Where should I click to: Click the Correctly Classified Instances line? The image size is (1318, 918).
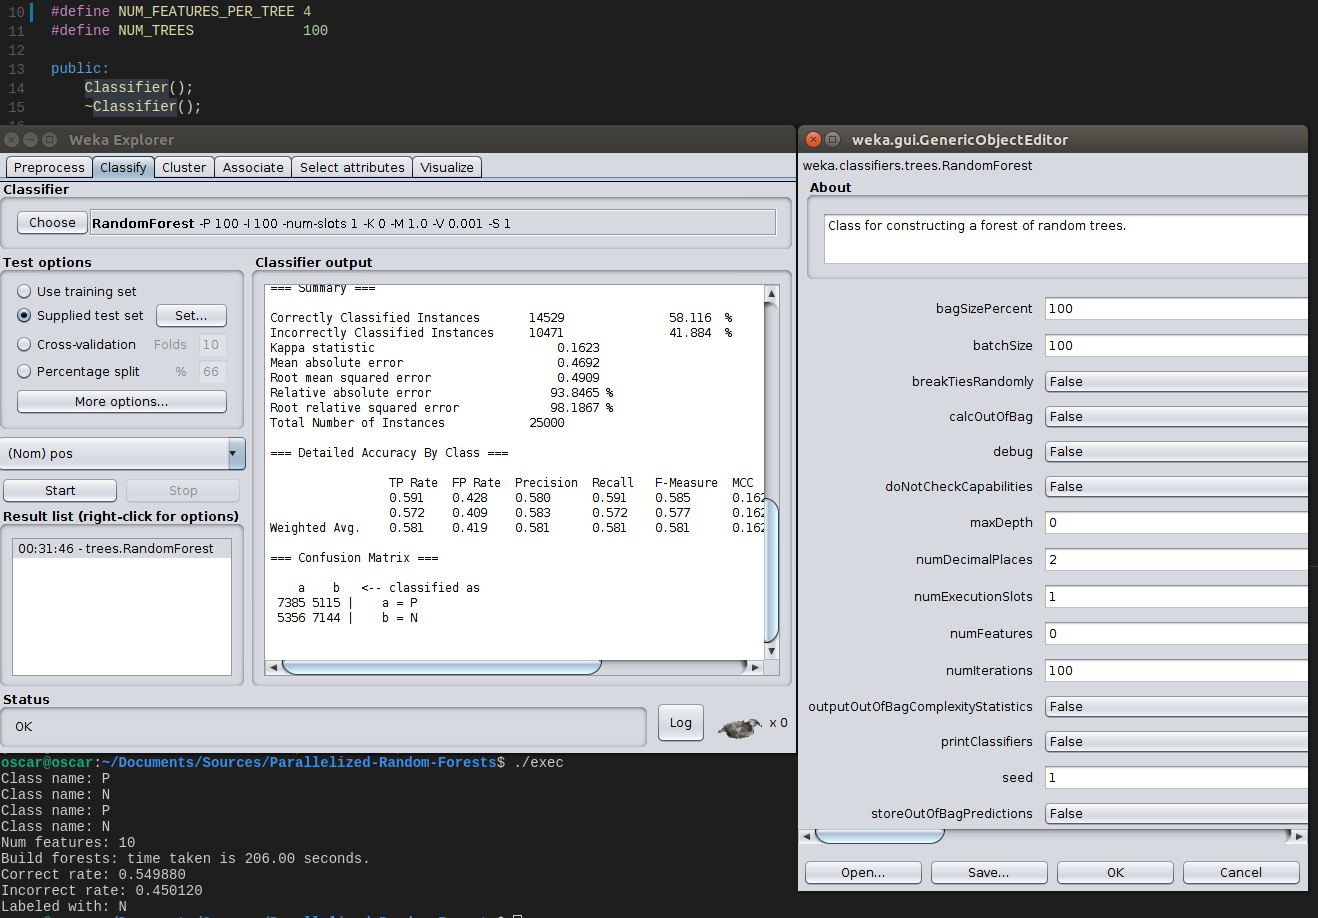coord(501,318)
